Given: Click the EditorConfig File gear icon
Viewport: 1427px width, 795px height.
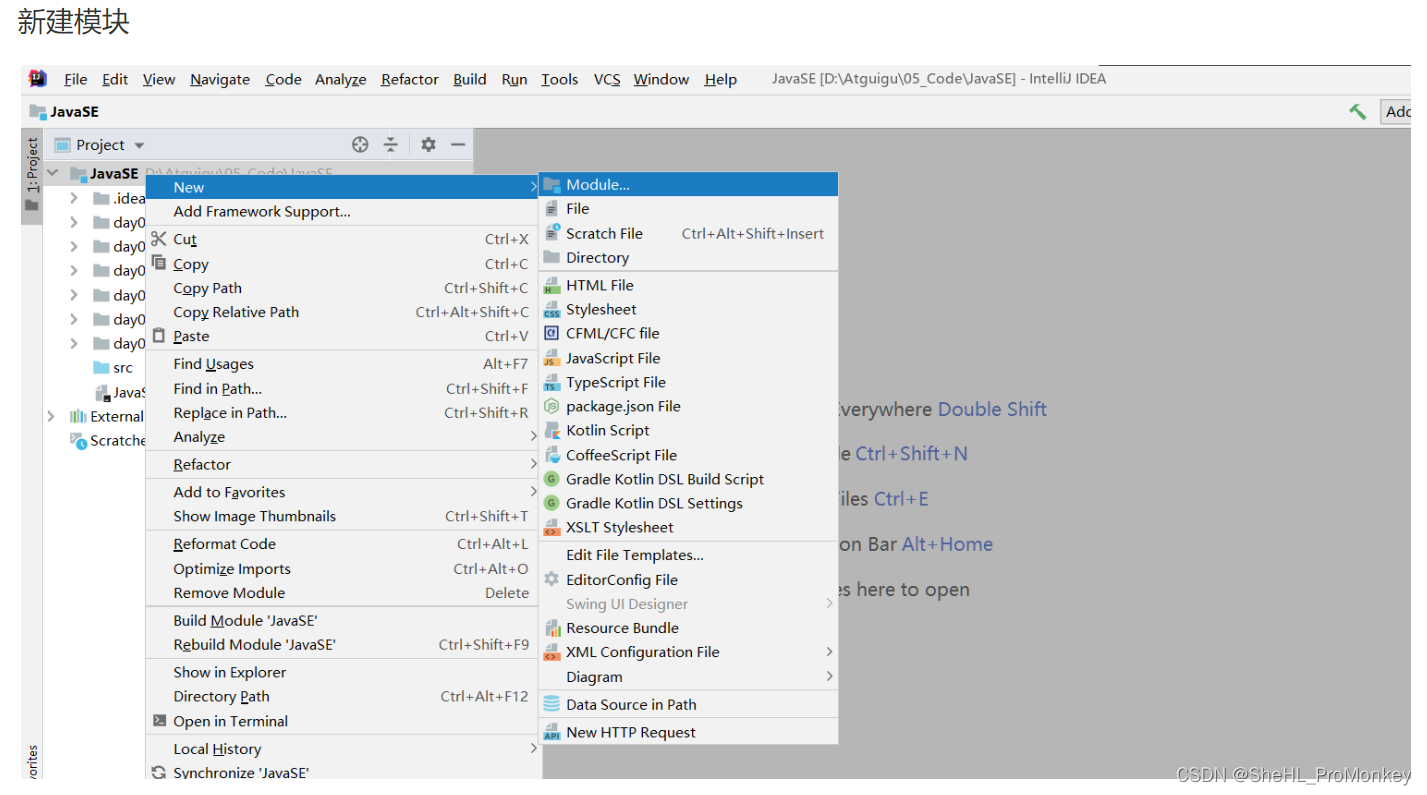Looking at the screenshot, I should pos(551,579).
